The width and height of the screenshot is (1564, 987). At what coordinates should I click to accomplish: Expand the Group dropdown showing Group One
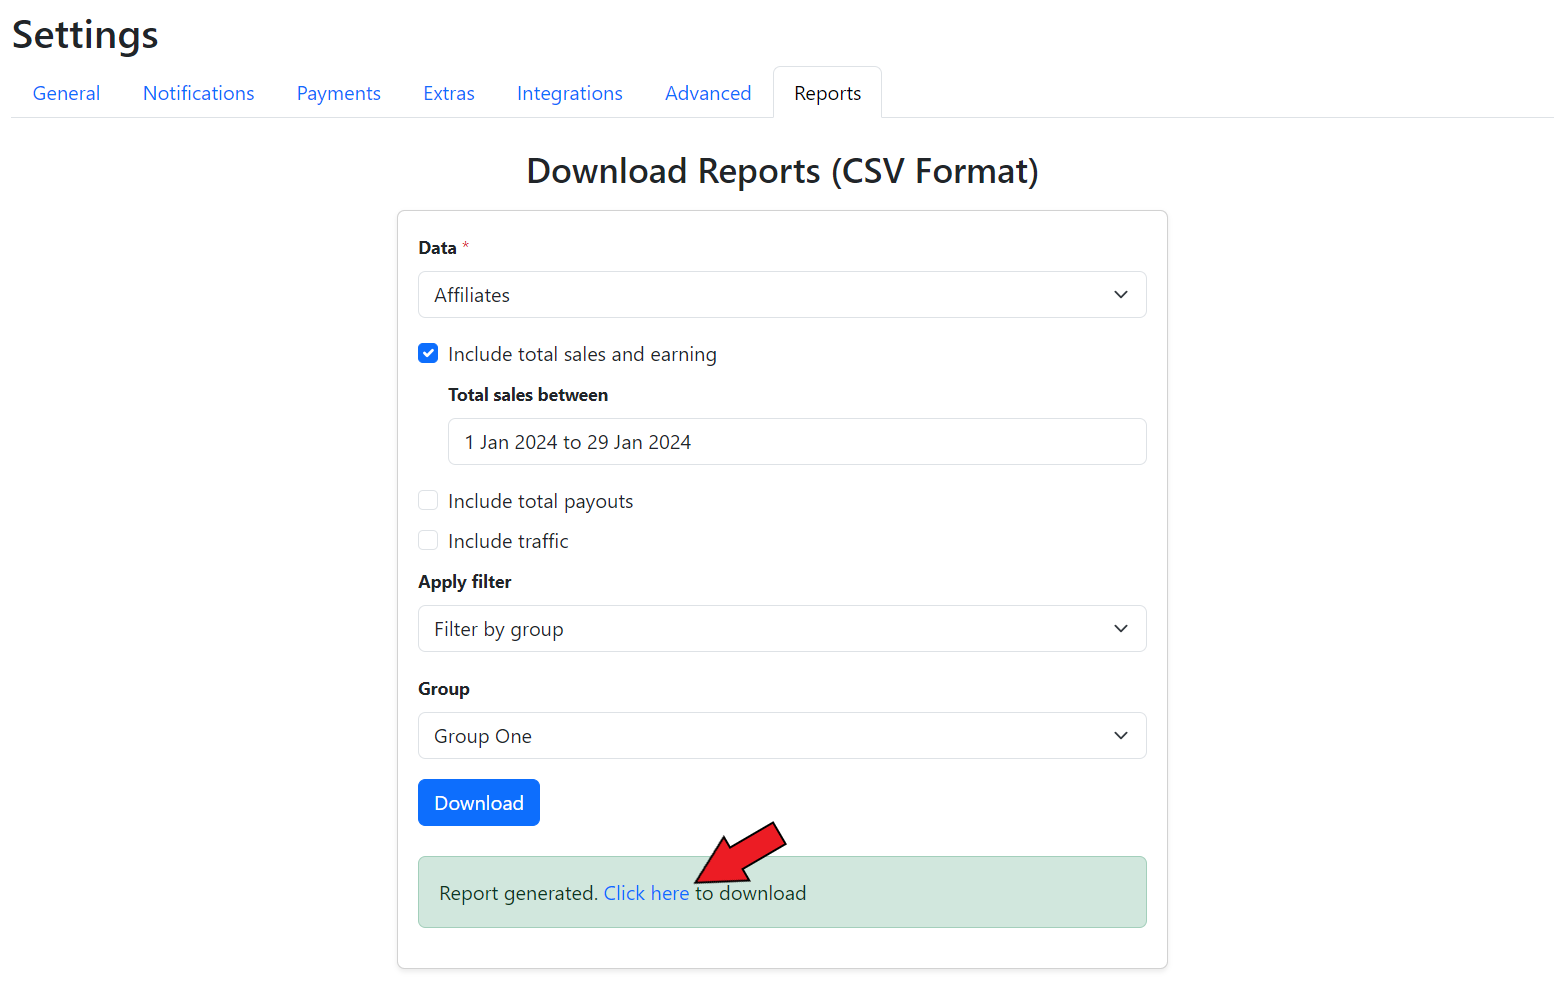(781, 736)
